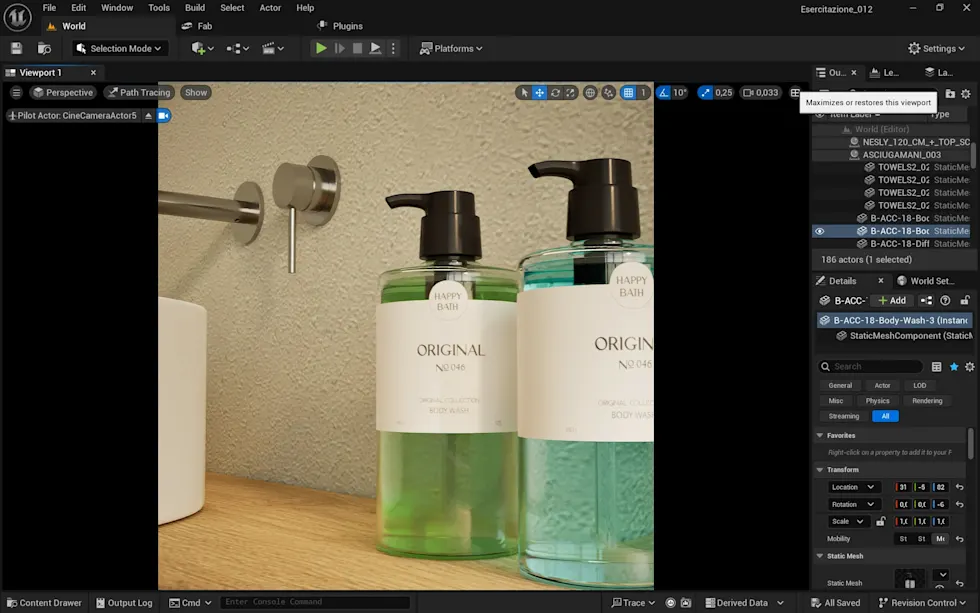The image size is (980, 613).
Task: Toggle grid snapping in viewport
Action: [x=628, y=92]
